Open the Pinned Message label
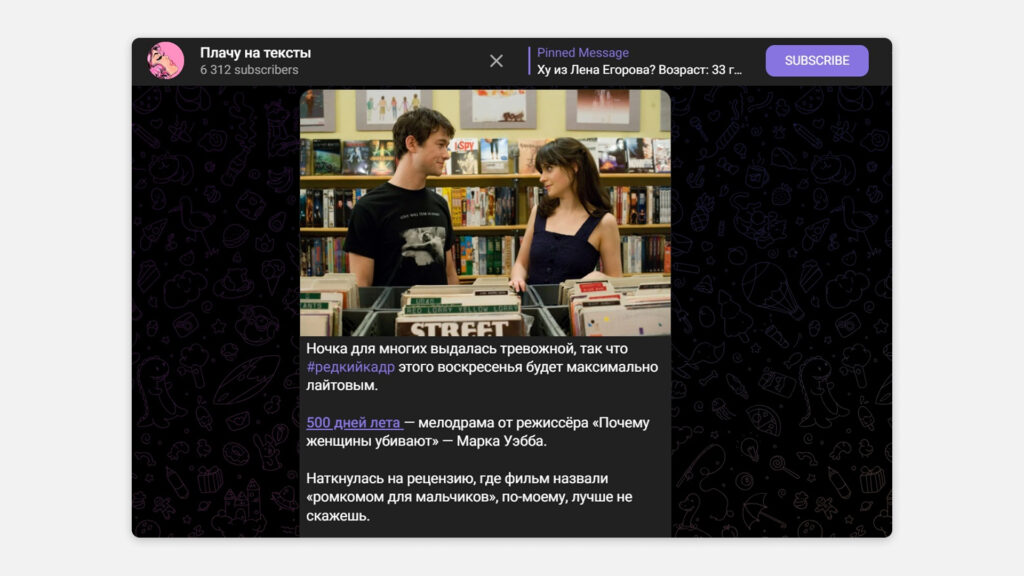Screen dimensions: 1024x576 (583, 52)
